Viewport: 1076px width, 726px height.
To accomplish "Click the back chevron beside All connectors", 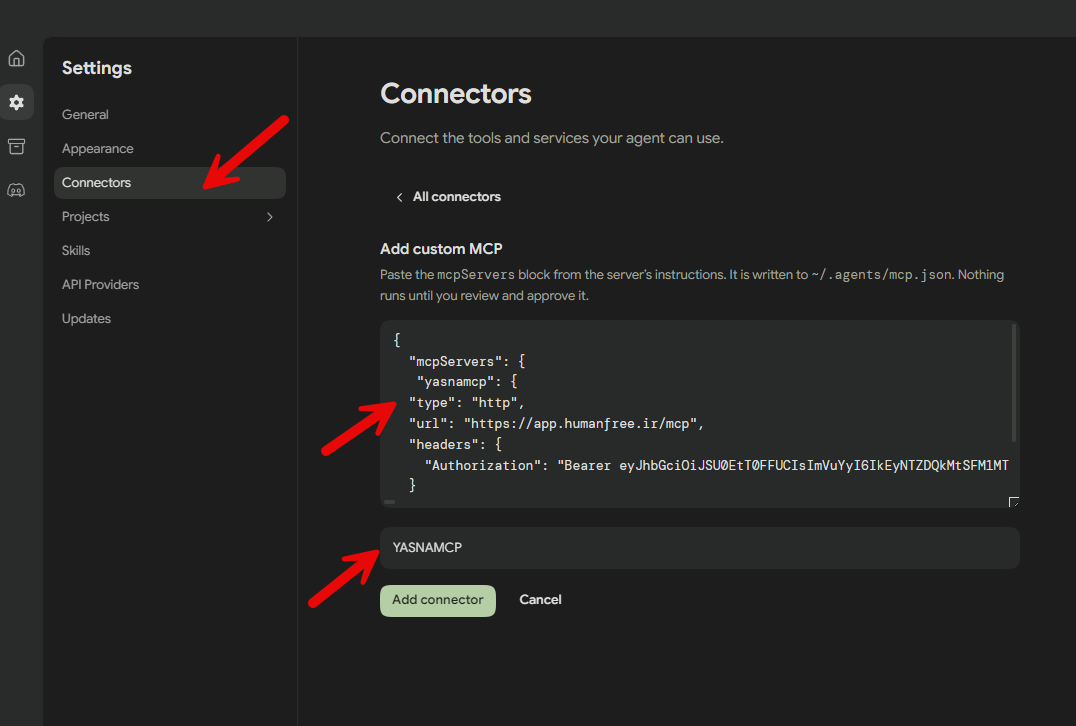I will point(399,198).
